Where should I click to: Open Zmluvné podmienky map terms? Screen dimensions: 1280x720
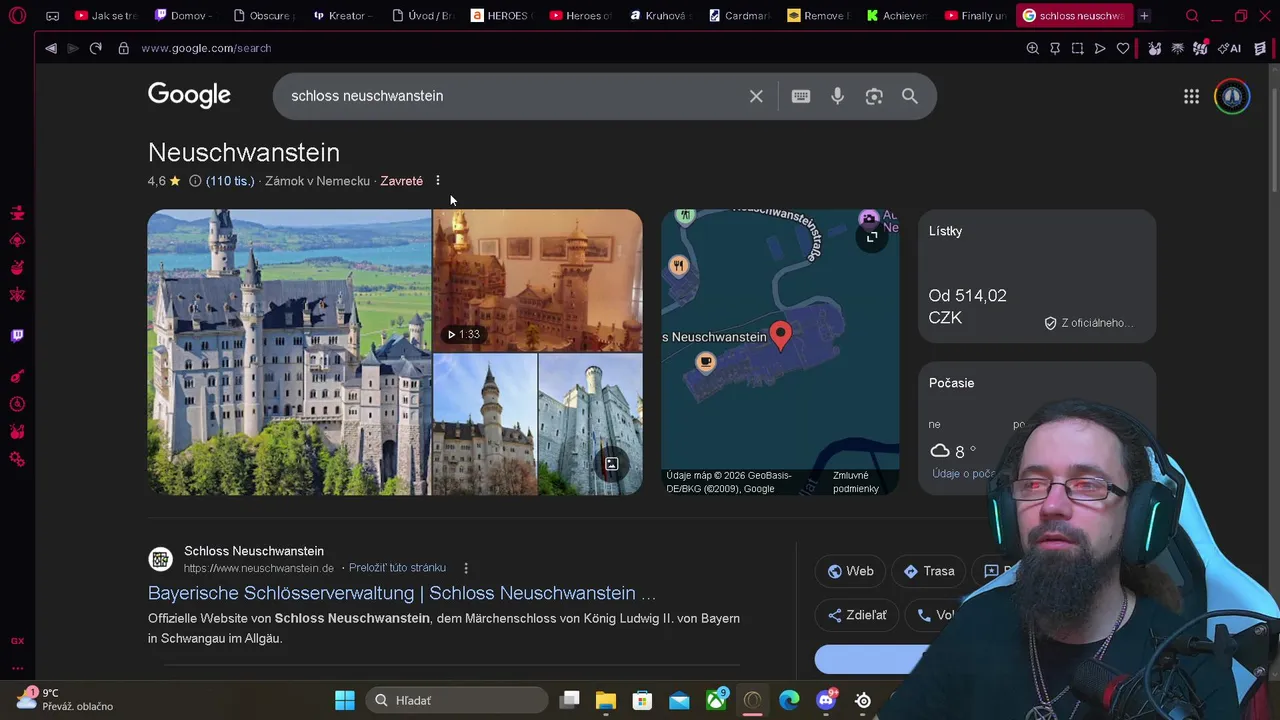[856, 482]
